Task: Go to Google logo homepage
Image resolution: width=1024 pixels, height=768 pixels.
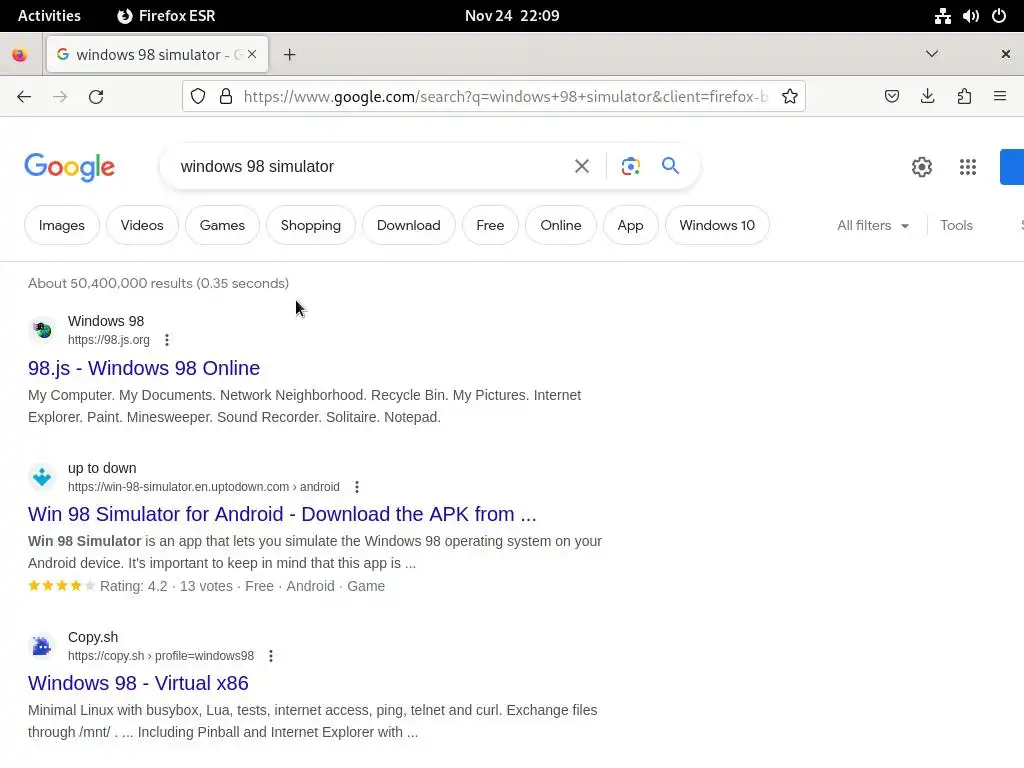Action: pyautogui.click(x=70, y=167)
